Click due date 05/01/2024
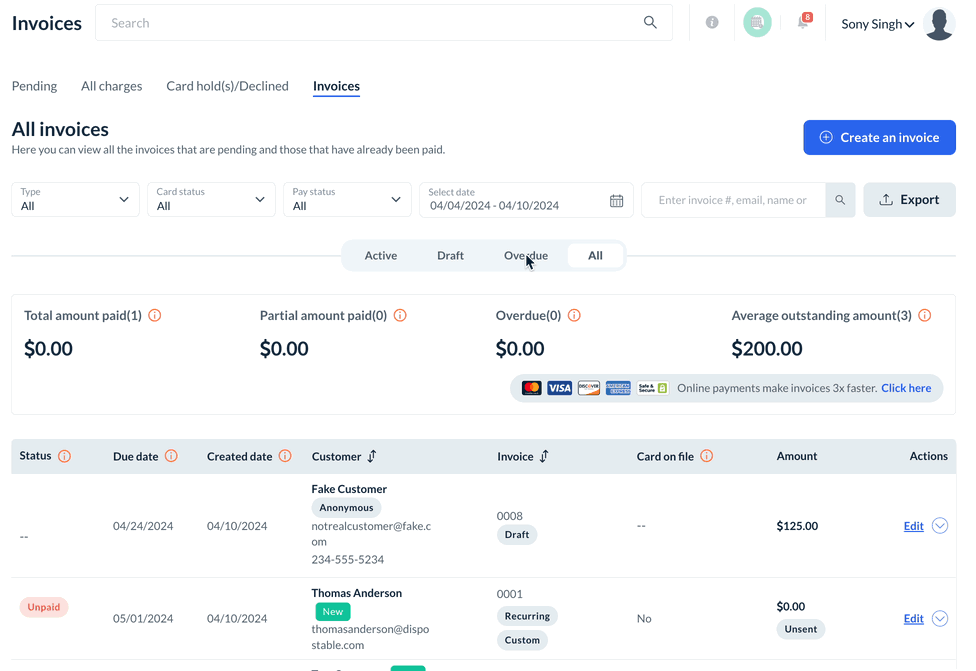 coord(143,619)
